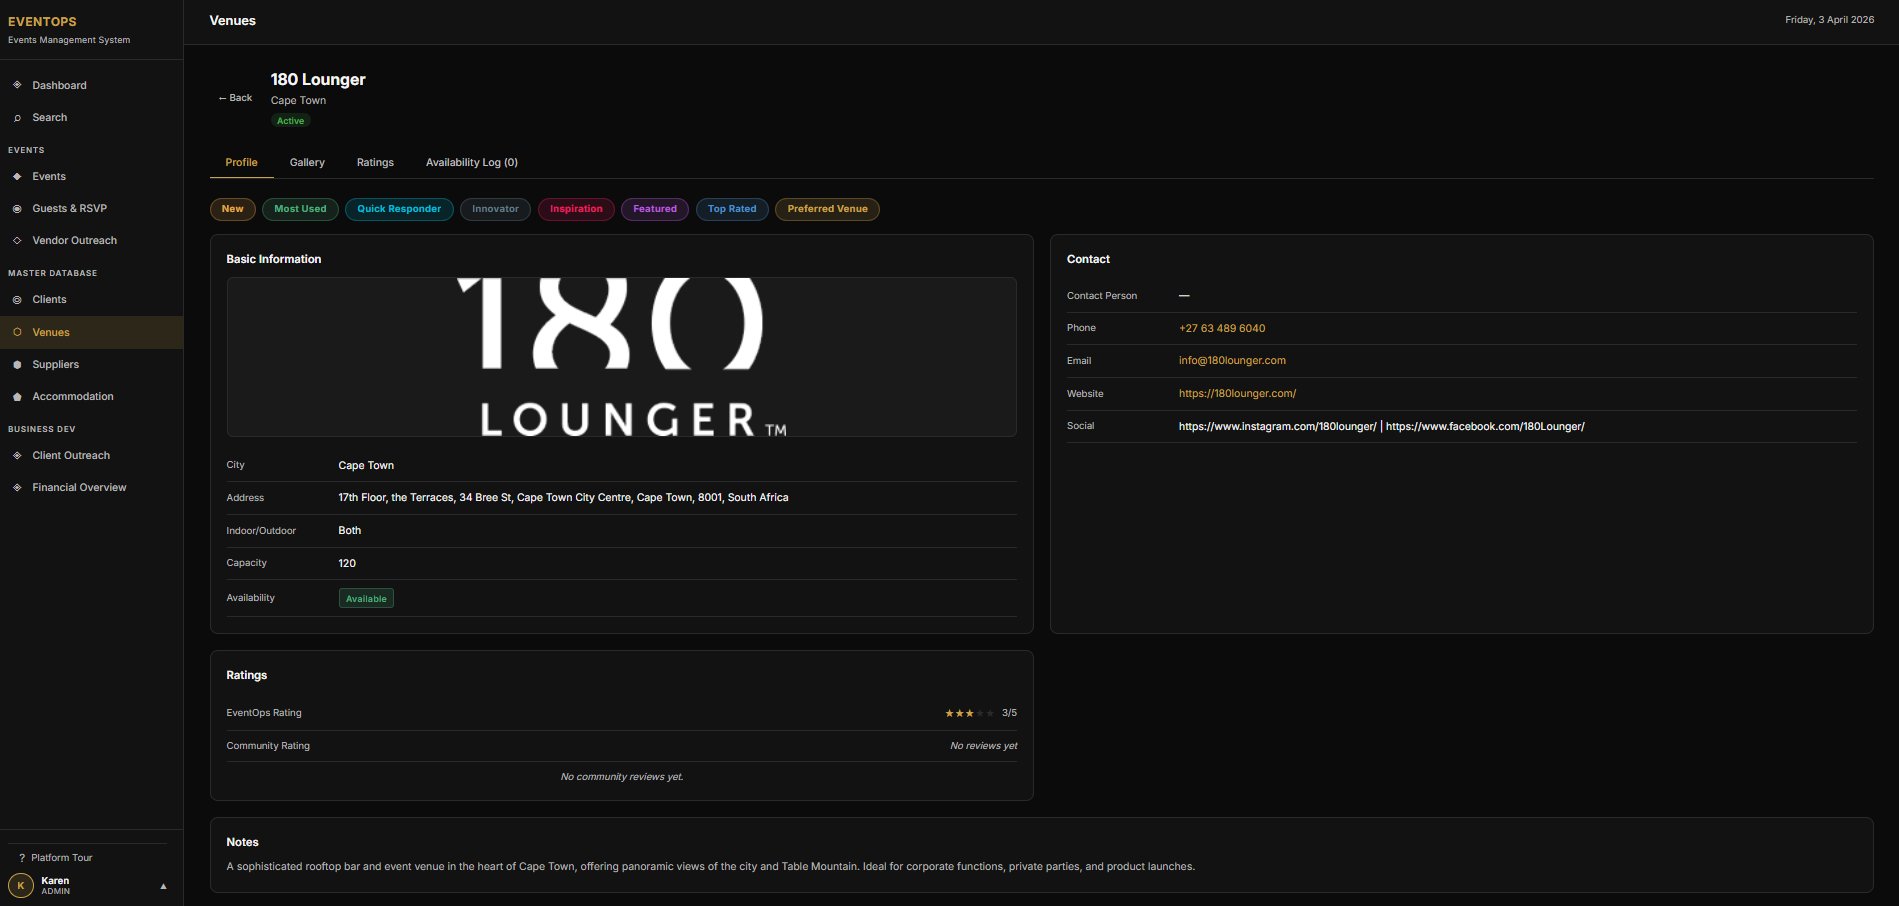Image resolution: width=1899 pixels, height=906 pixels.
Task: Click the date 'Friday, 3 April 2026'
Action: 1829,20
